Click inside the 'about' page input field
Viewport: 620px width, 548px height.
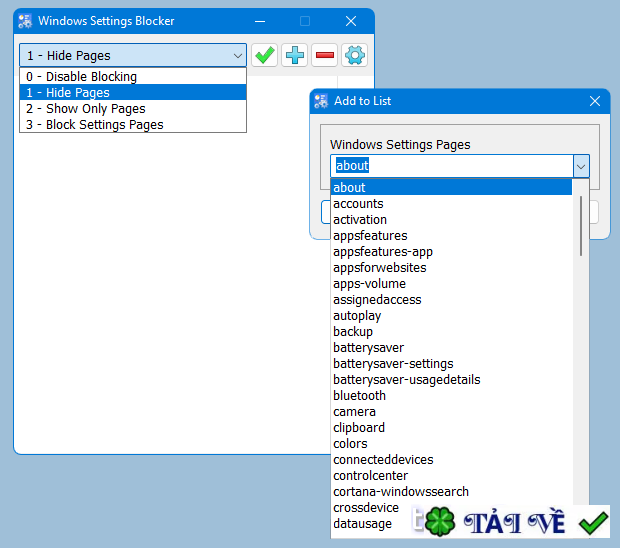tap(452, 166)
